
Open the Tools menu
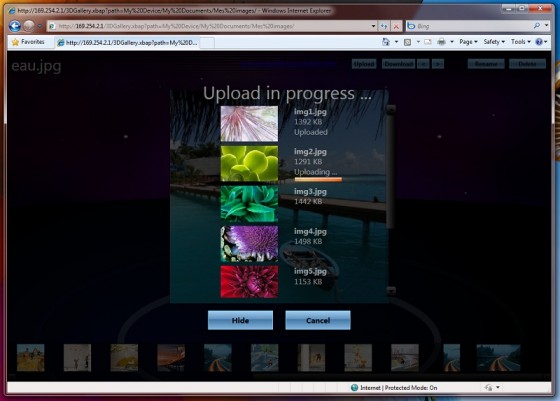tap(520, 42)
